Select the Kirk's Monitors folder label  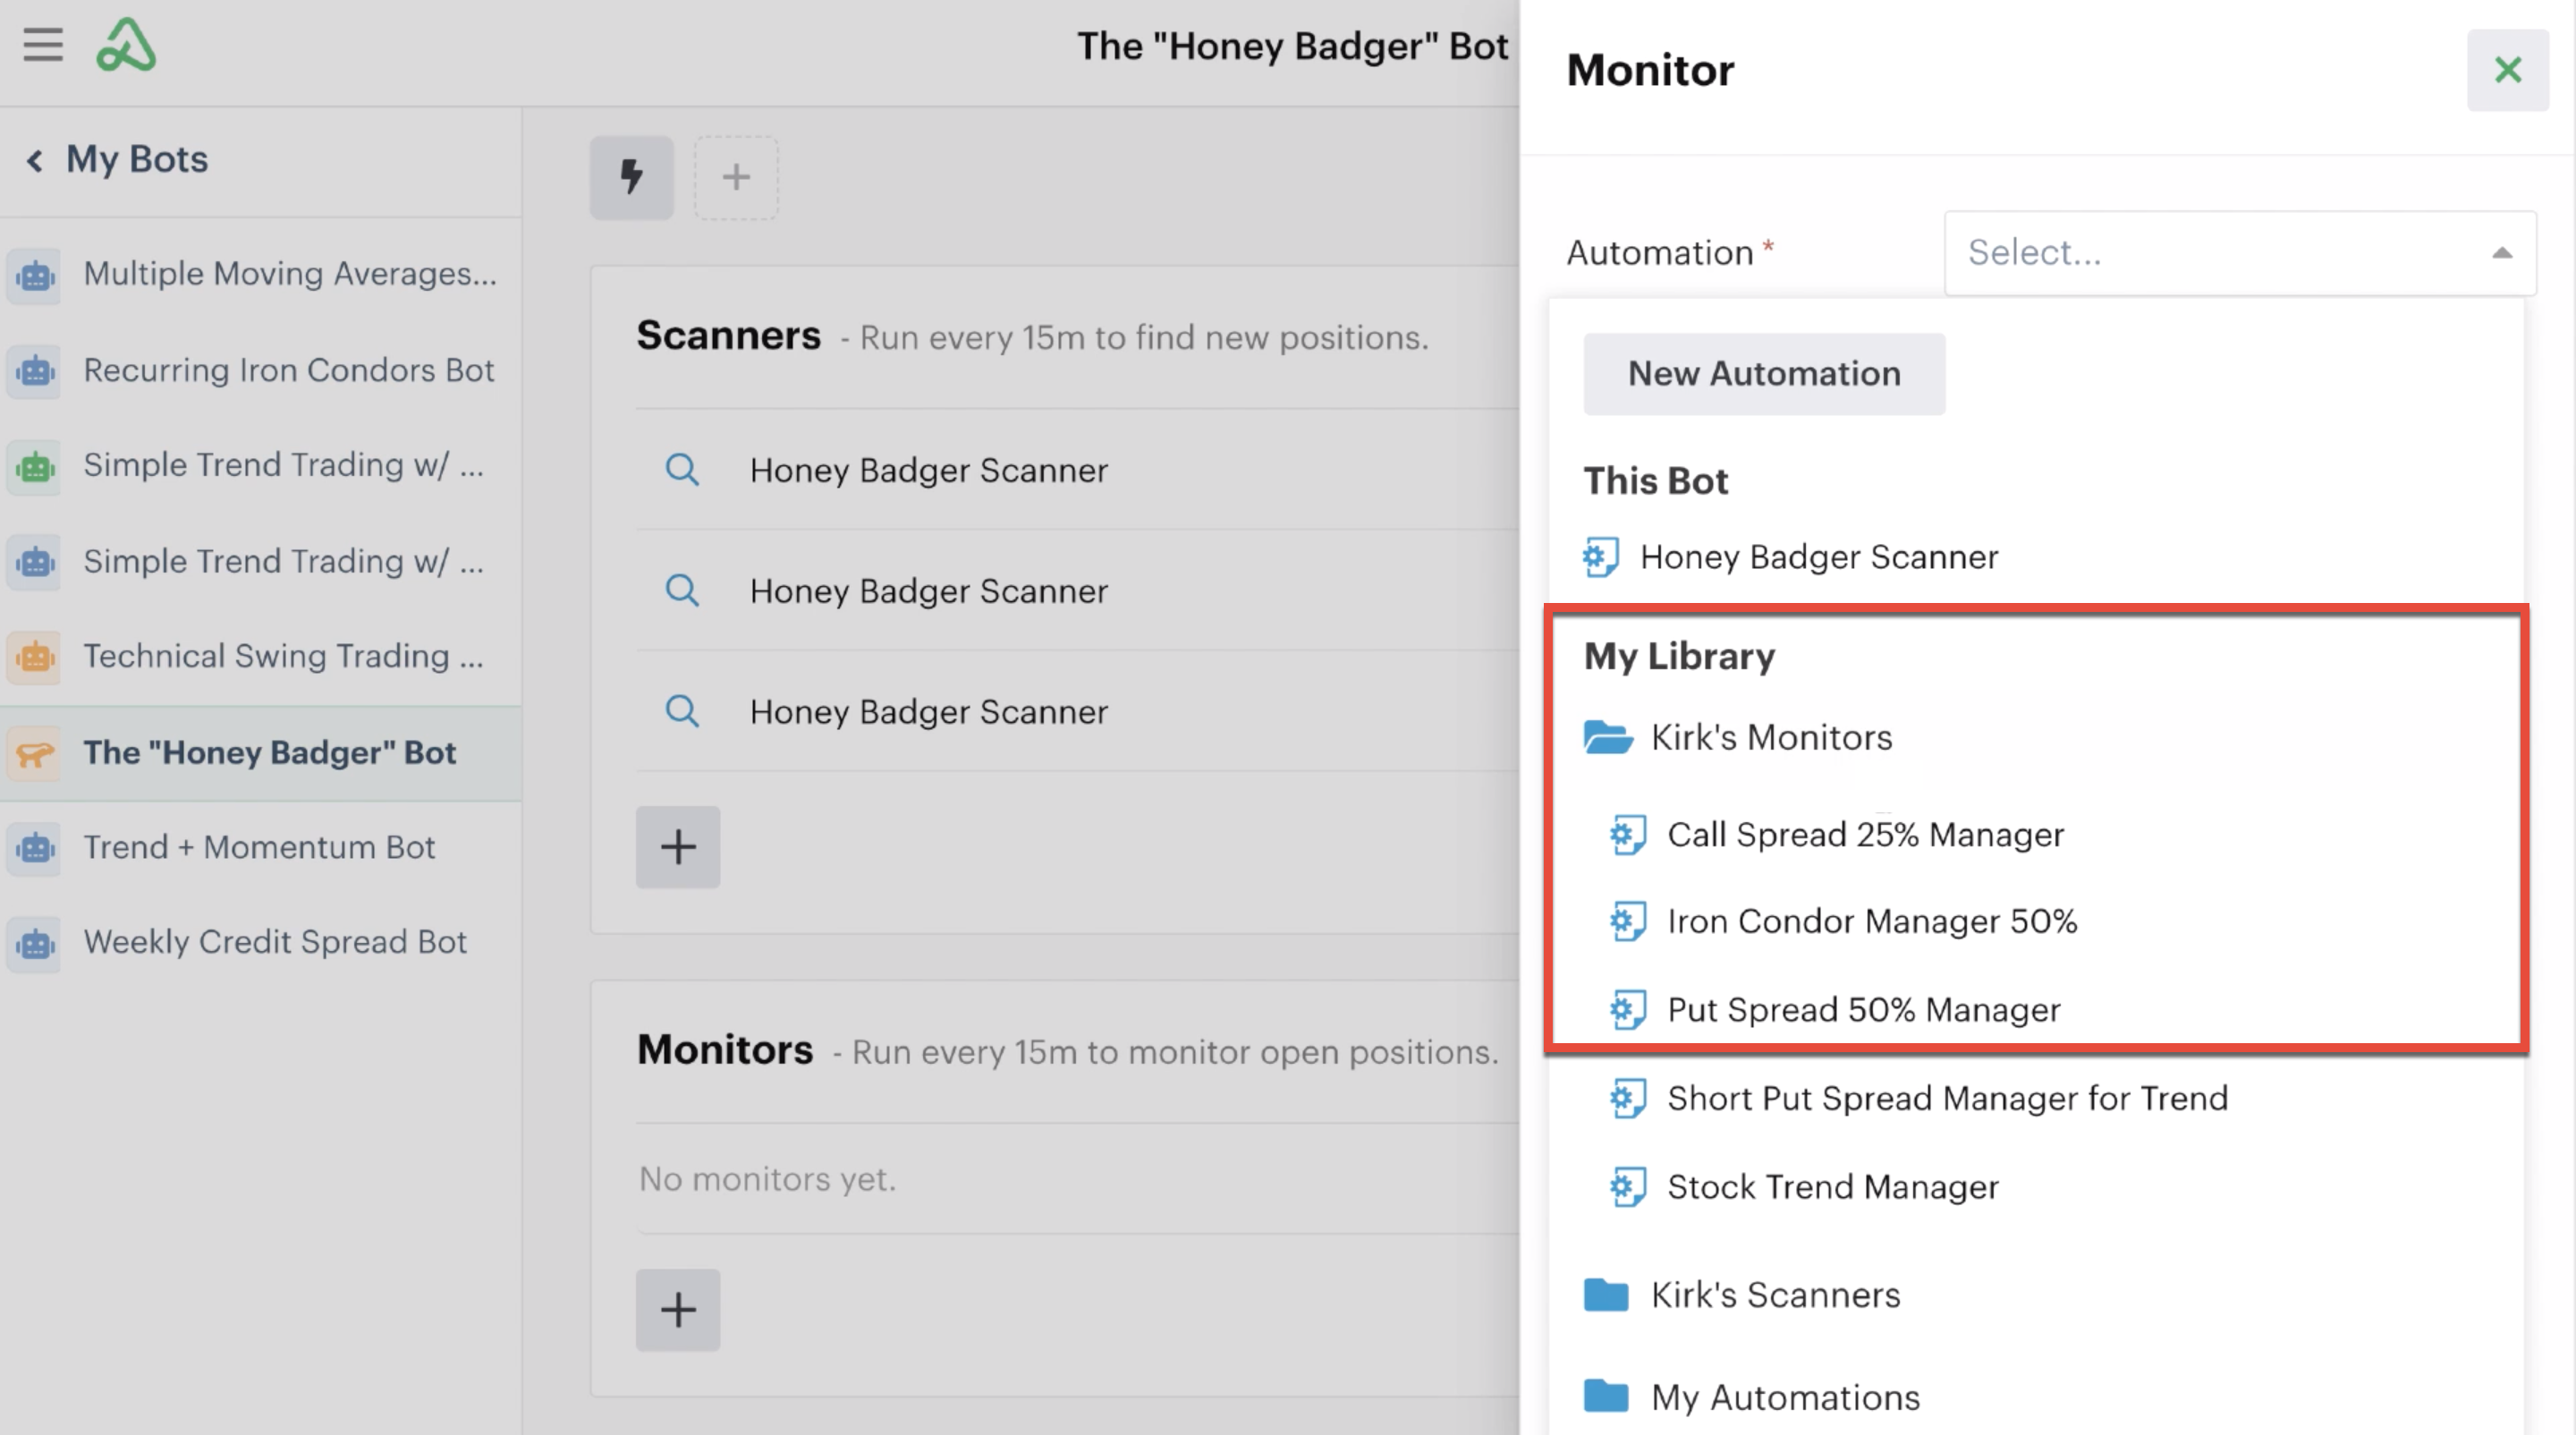1771,738
